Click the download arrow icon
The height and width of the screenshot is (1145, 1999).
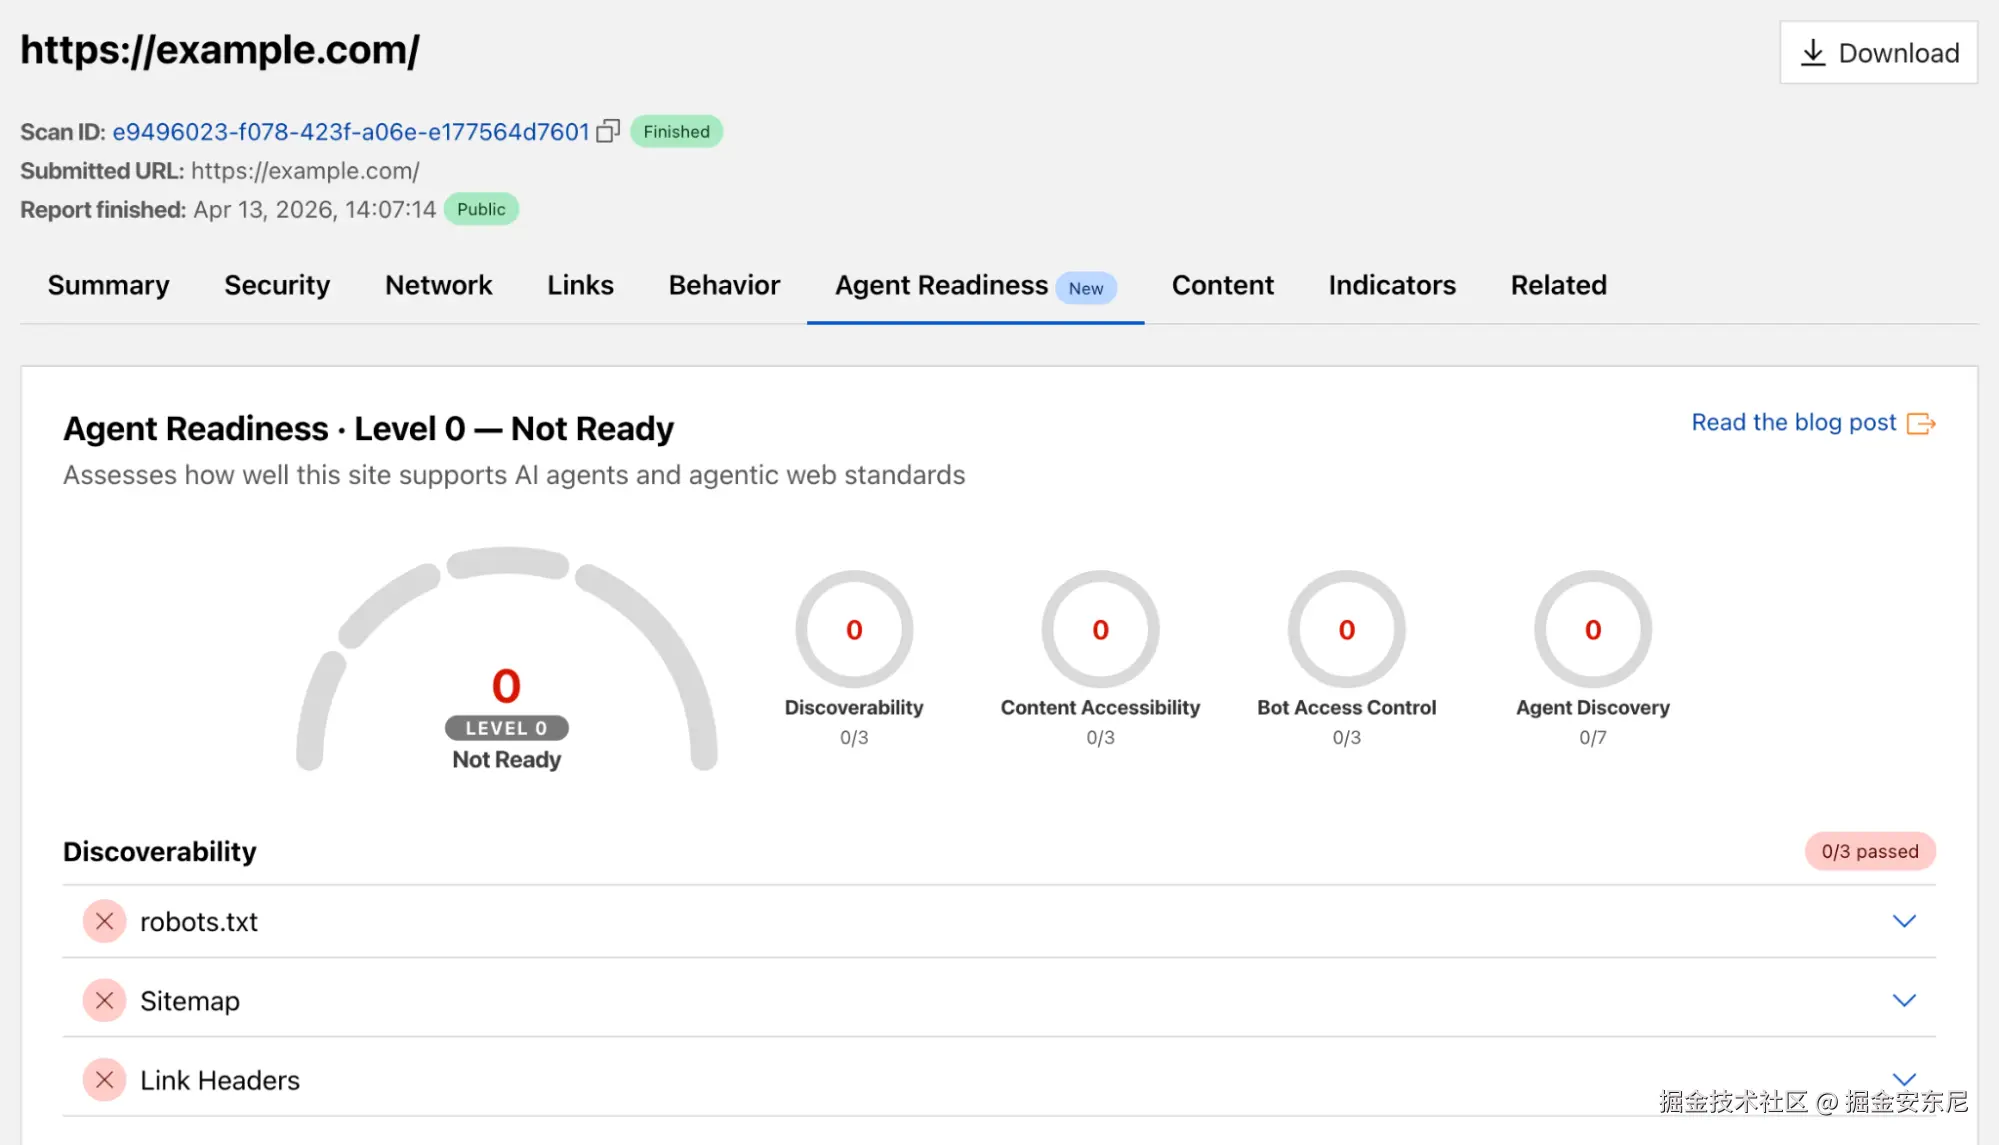pyautogui.click(x=1812, y=53)
